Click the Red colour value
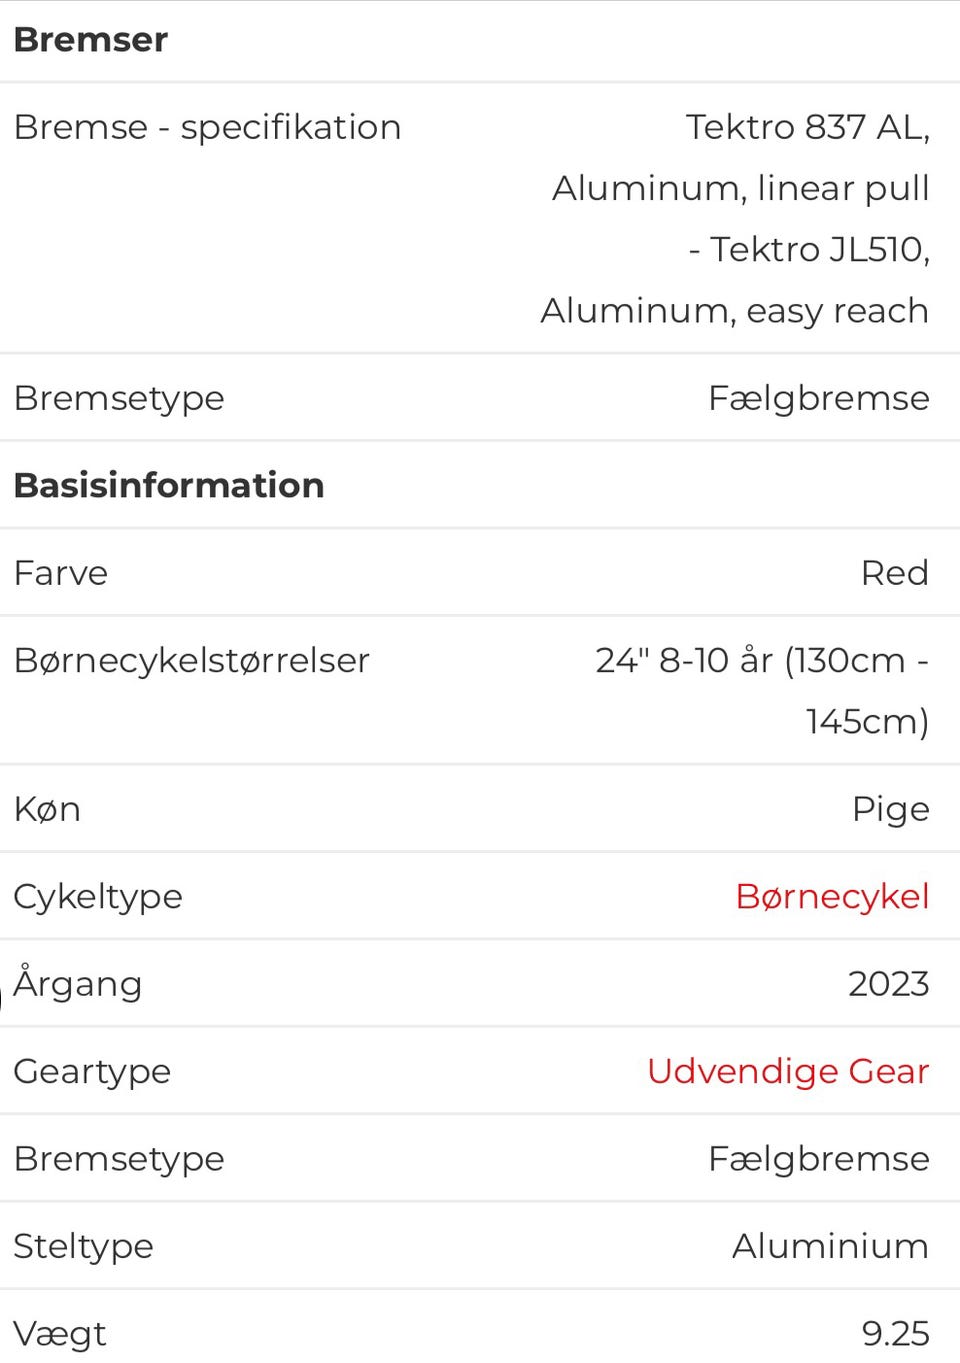The width and height of the screenshot is (960, 1363). click(x=894, y=573)
